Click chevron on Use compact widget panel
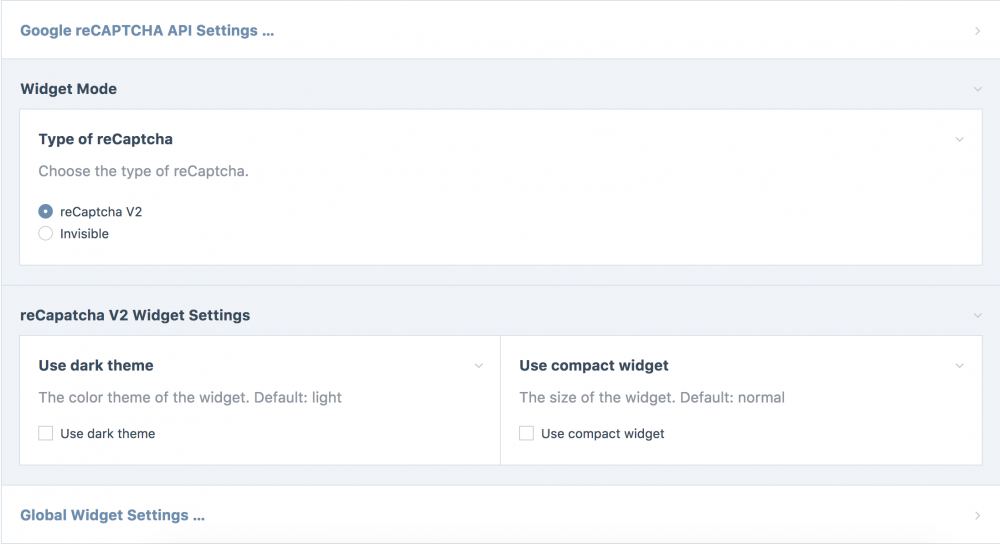This screenshot has width=1000, height=544. pos(959,366)
